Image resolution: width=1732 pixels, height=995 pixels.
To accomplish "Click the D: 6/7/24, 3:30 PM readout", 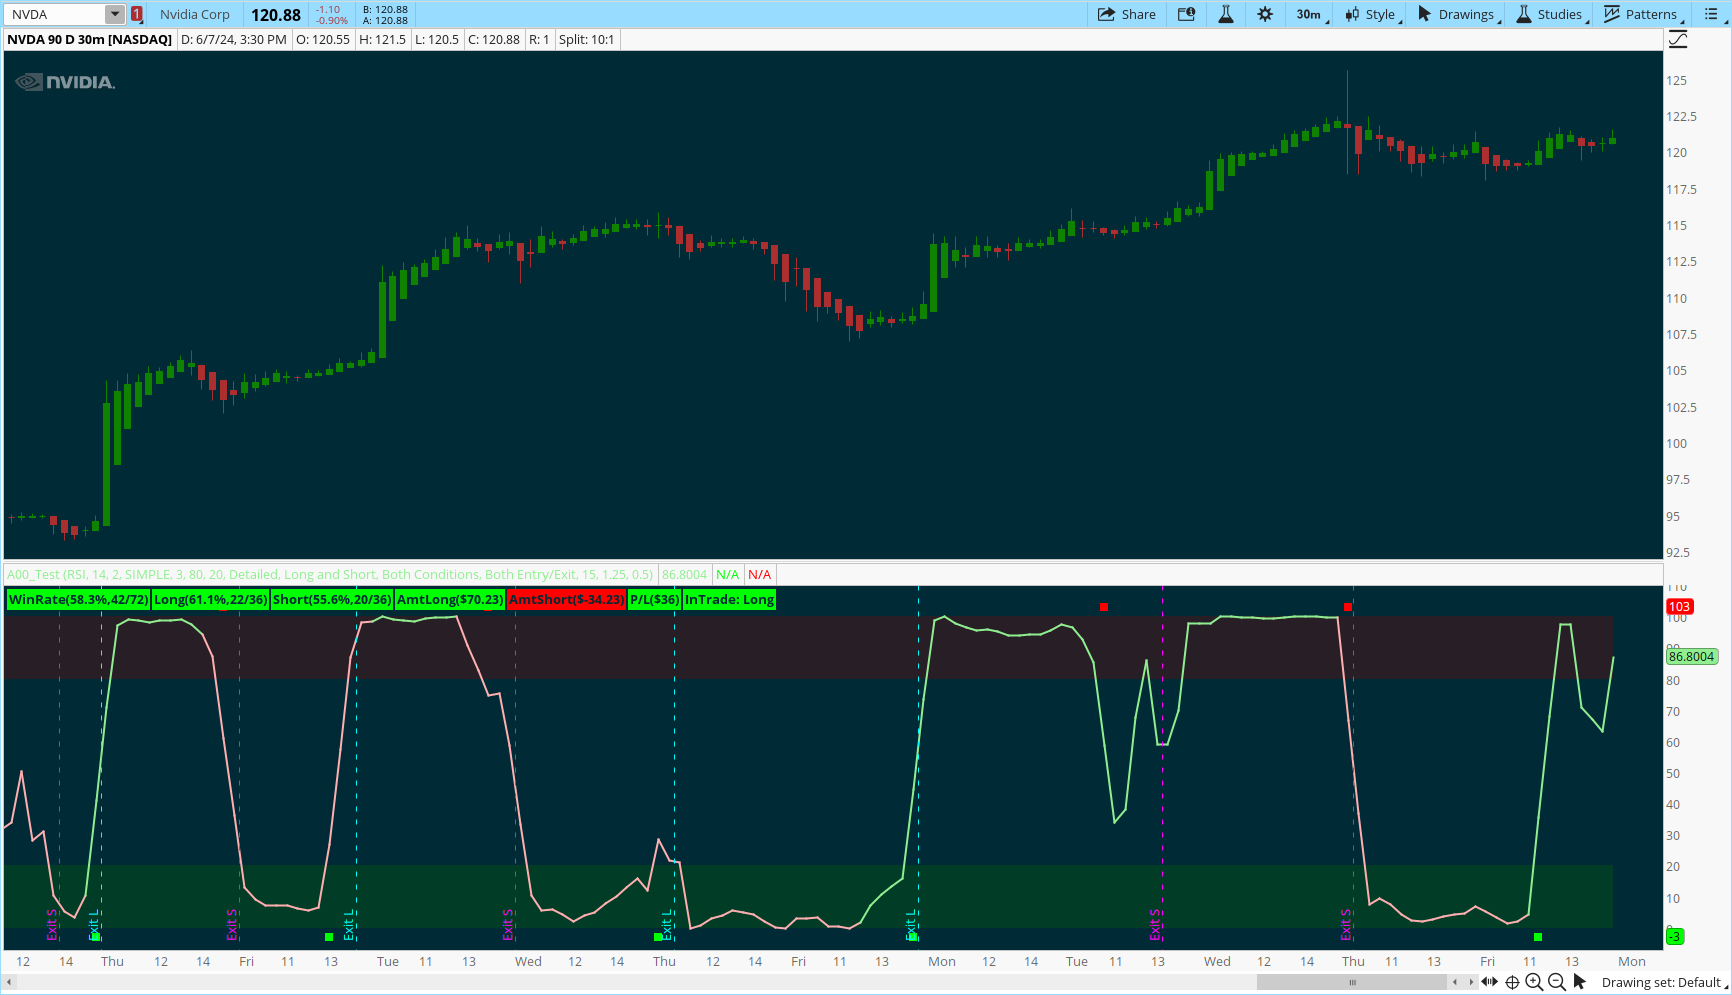I will [234, 39].
